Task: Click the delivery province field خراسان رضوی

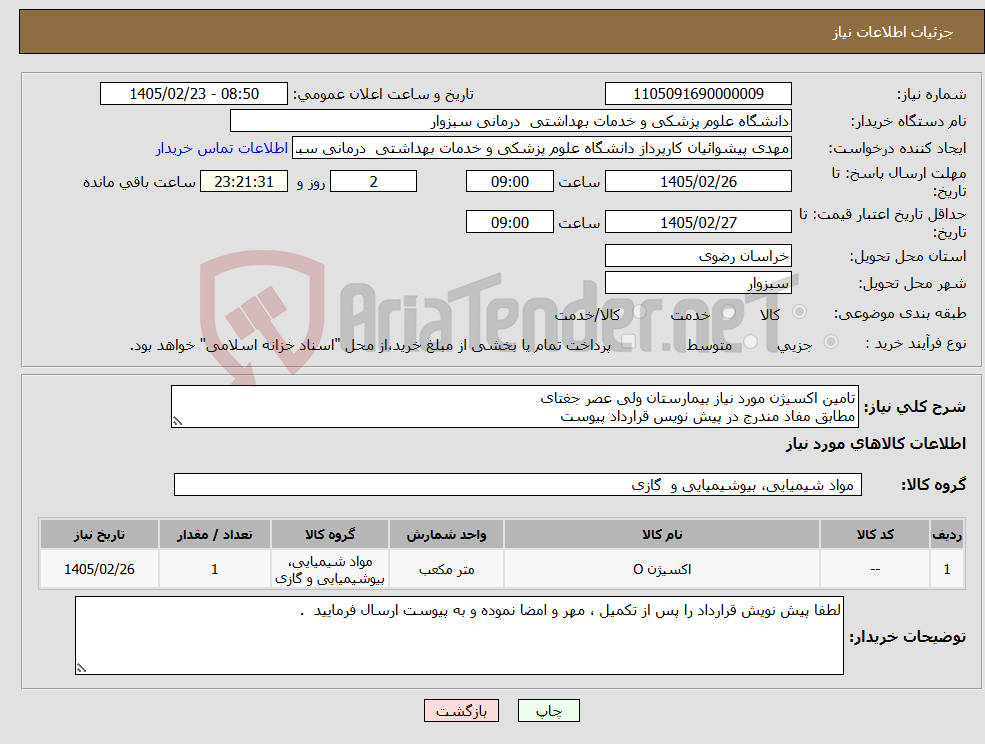Action: [698, 256]
